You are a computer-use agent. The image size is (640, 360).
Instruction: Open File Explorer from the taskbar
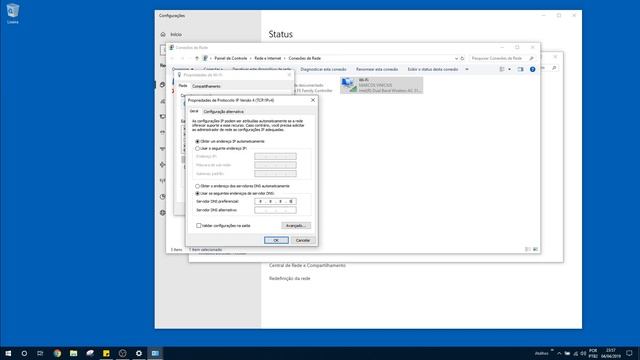pyautogui.click(x=73, y=353)
